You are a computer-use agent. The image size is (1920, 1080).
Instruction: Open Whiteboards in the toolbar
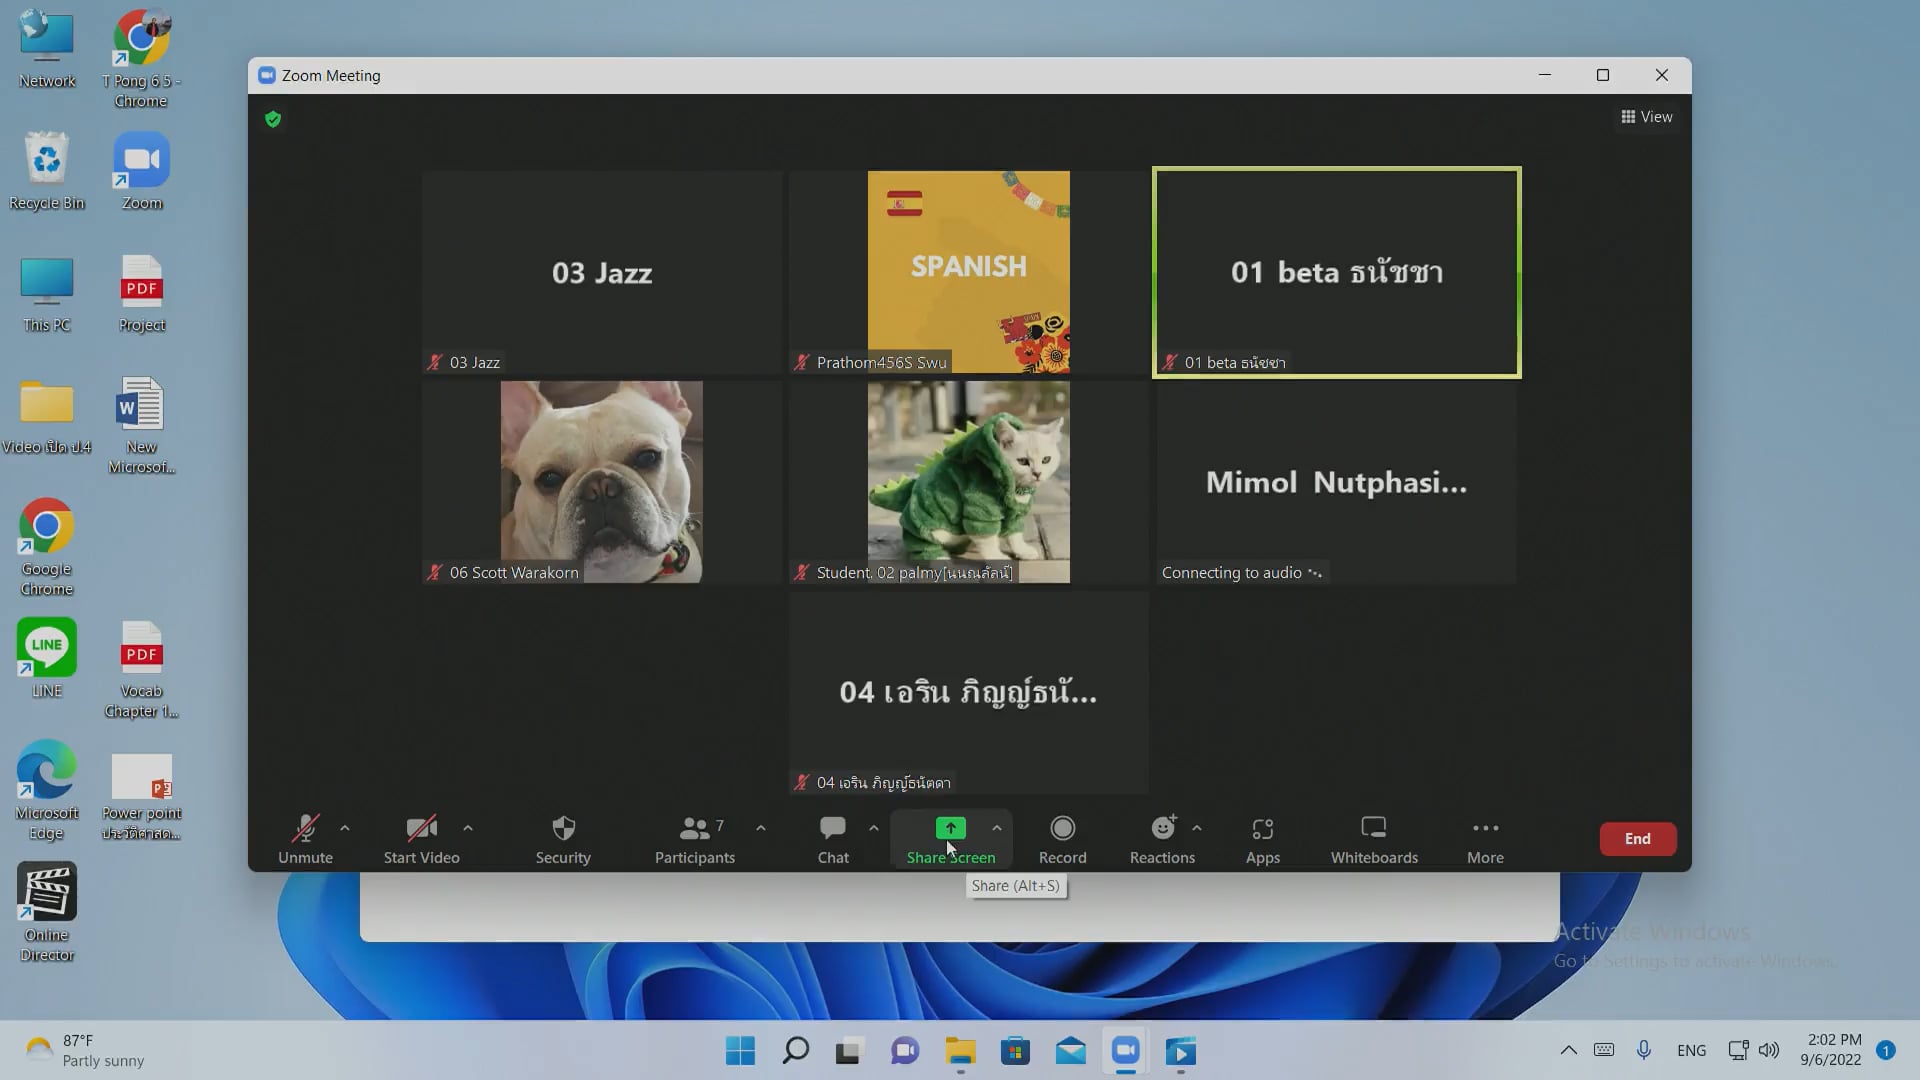tap(1374, 839)
